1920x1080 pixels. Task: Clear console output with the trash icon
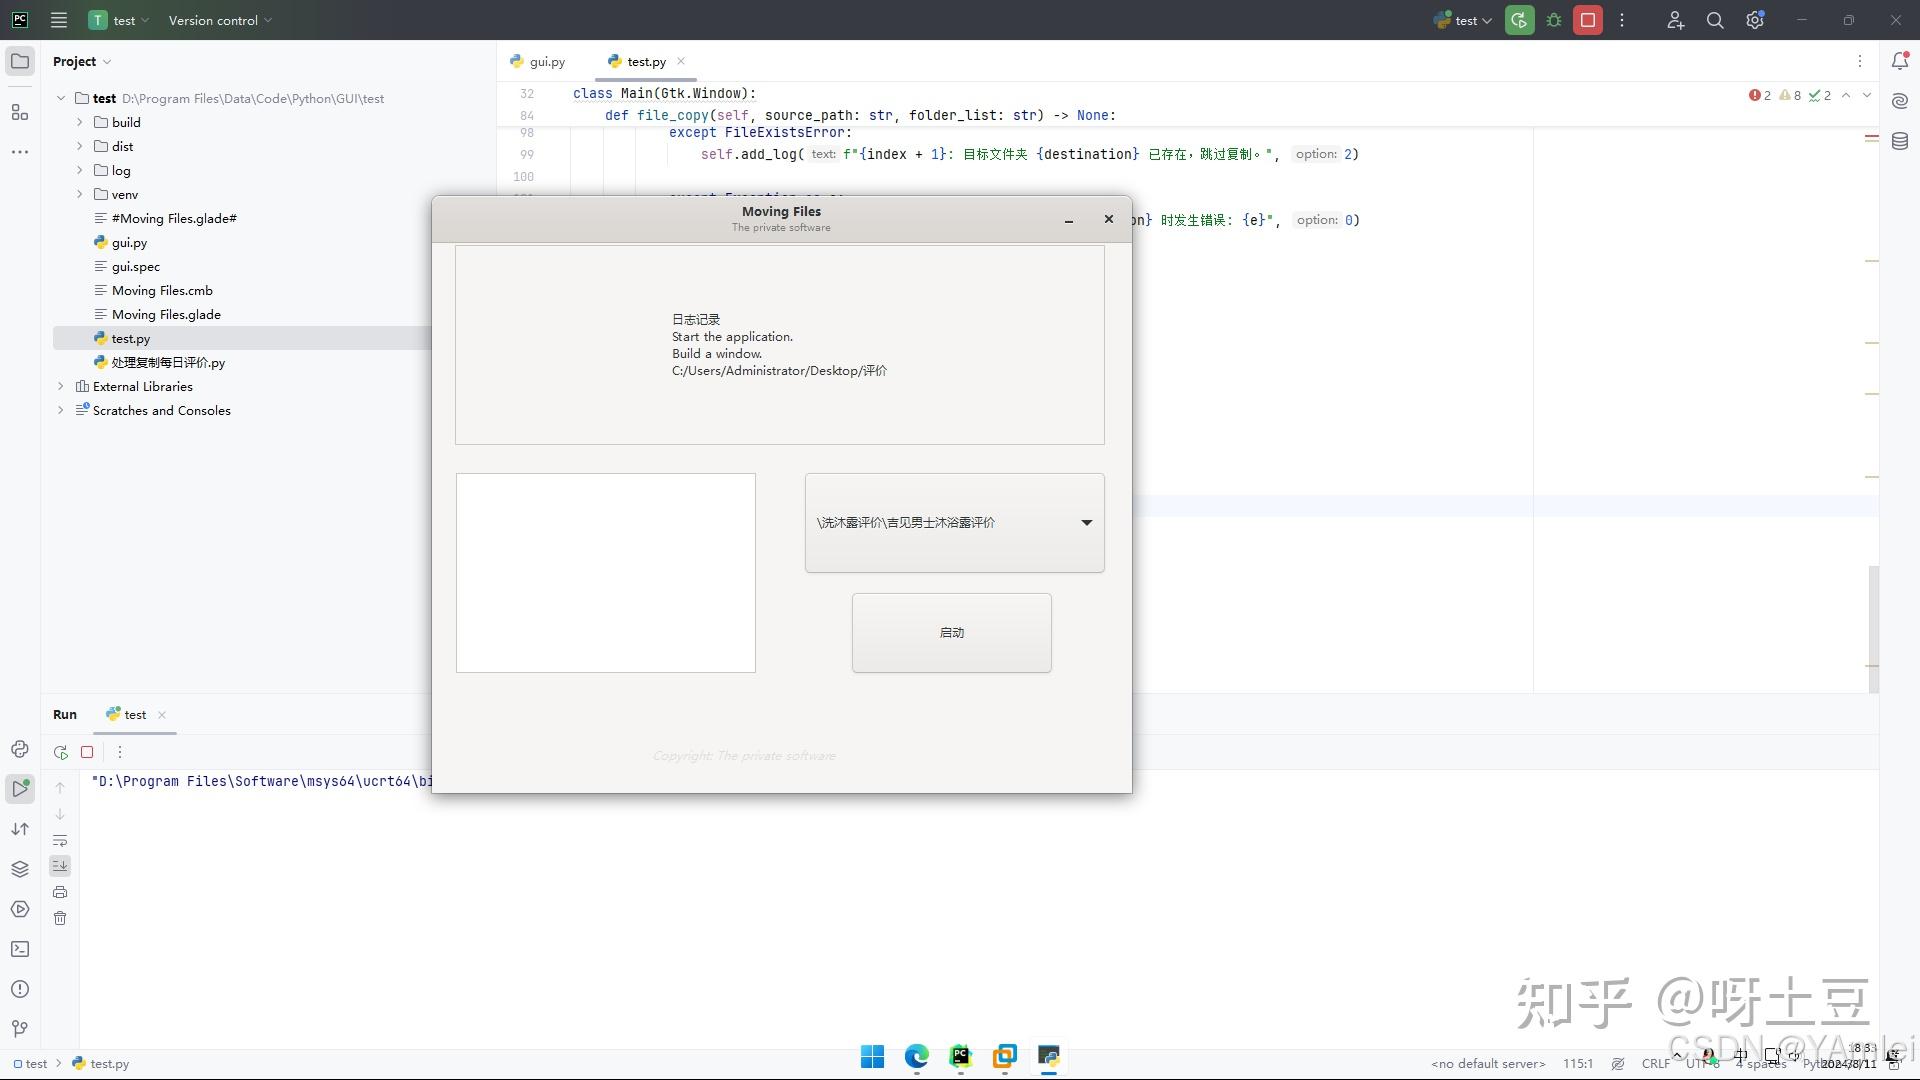click(x=60, y=918)
